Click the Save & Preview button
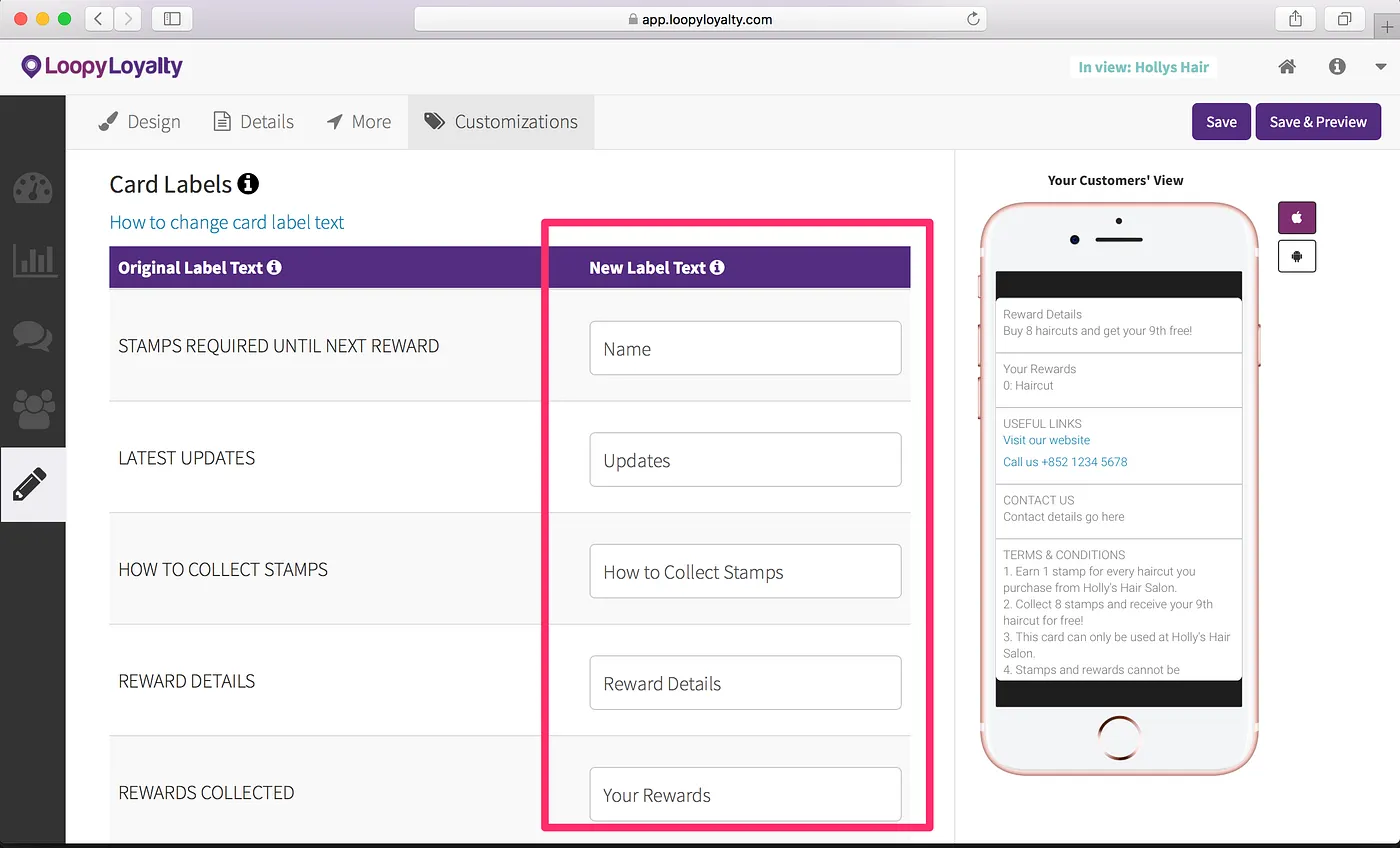The height and width of the screenshot is (848, 1400). pos(1318,122)
